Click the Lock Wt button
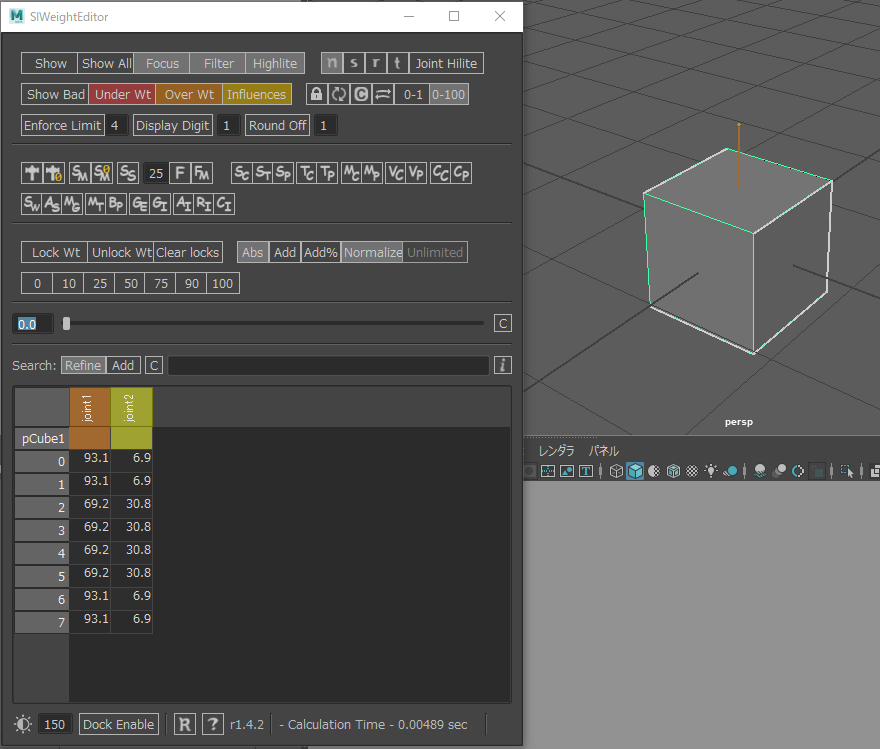This screenshot has width=880, height=749. pyautogui.click(x=55, y=252)
